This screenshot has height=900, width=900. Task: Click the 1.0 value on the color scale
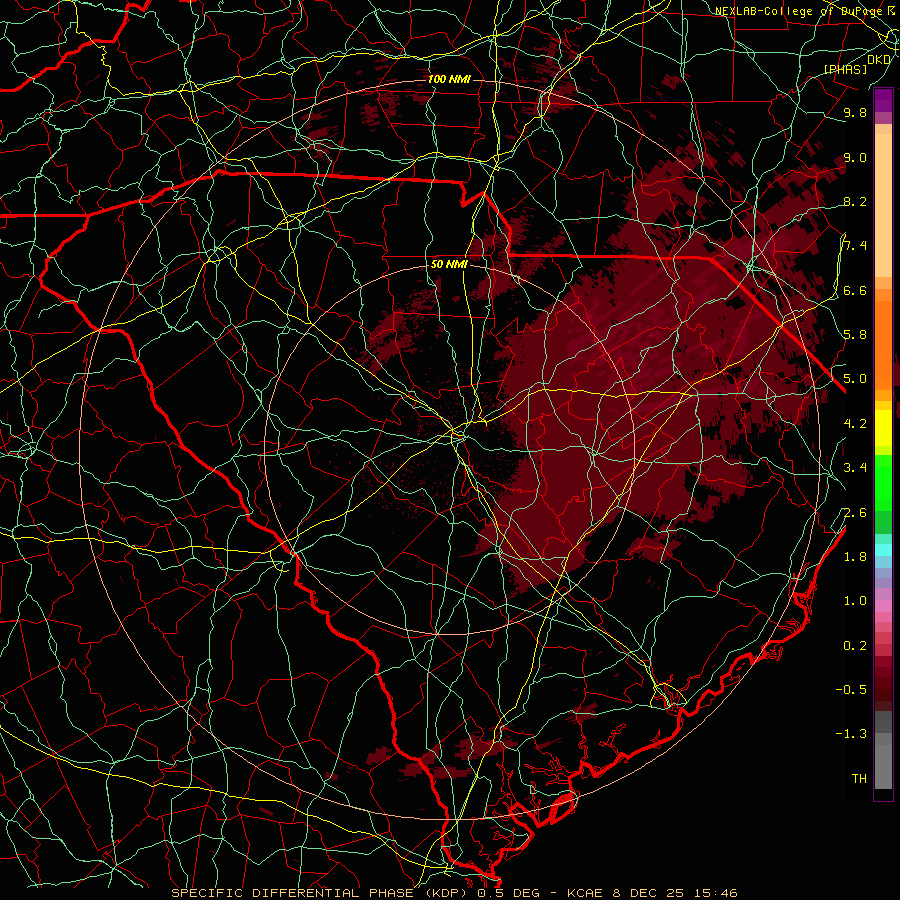855,600
